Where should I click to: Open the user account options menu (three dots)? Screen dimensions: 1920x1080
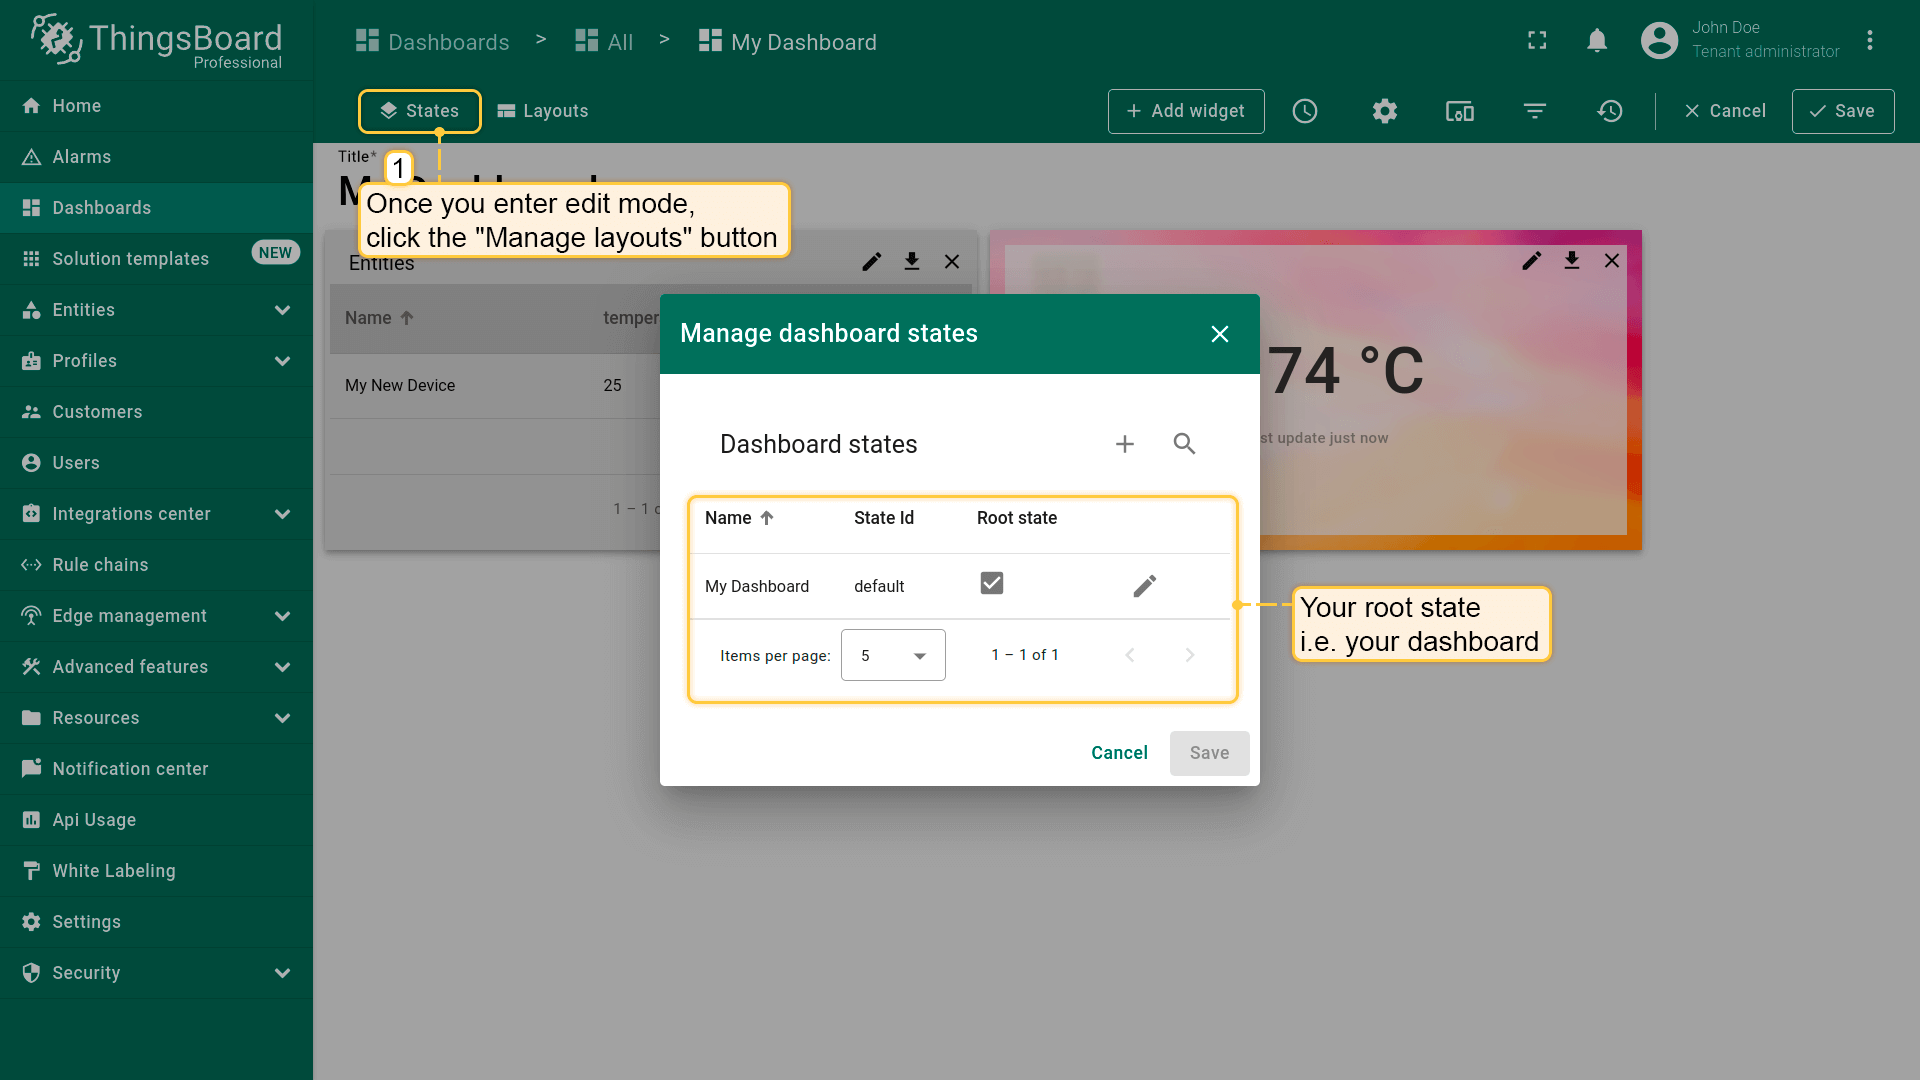[1869, 41]
